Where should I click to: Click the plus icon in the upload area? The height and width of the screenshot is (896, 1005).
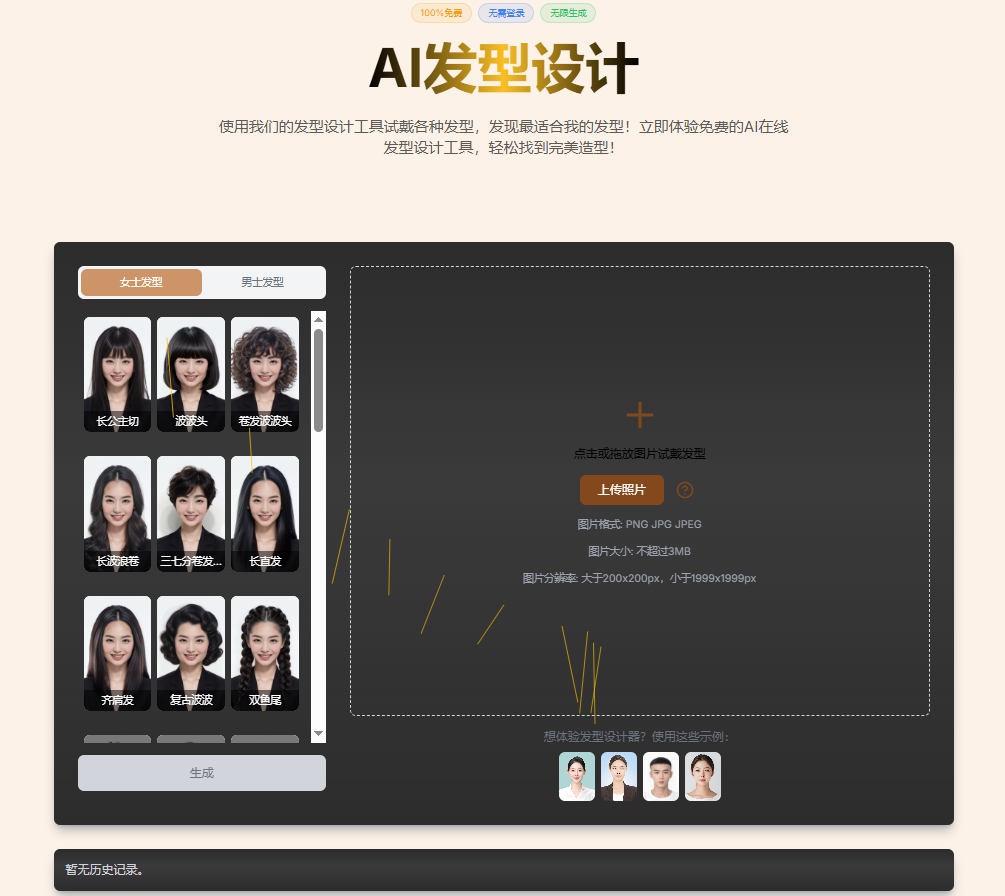(x=639, y=414)
